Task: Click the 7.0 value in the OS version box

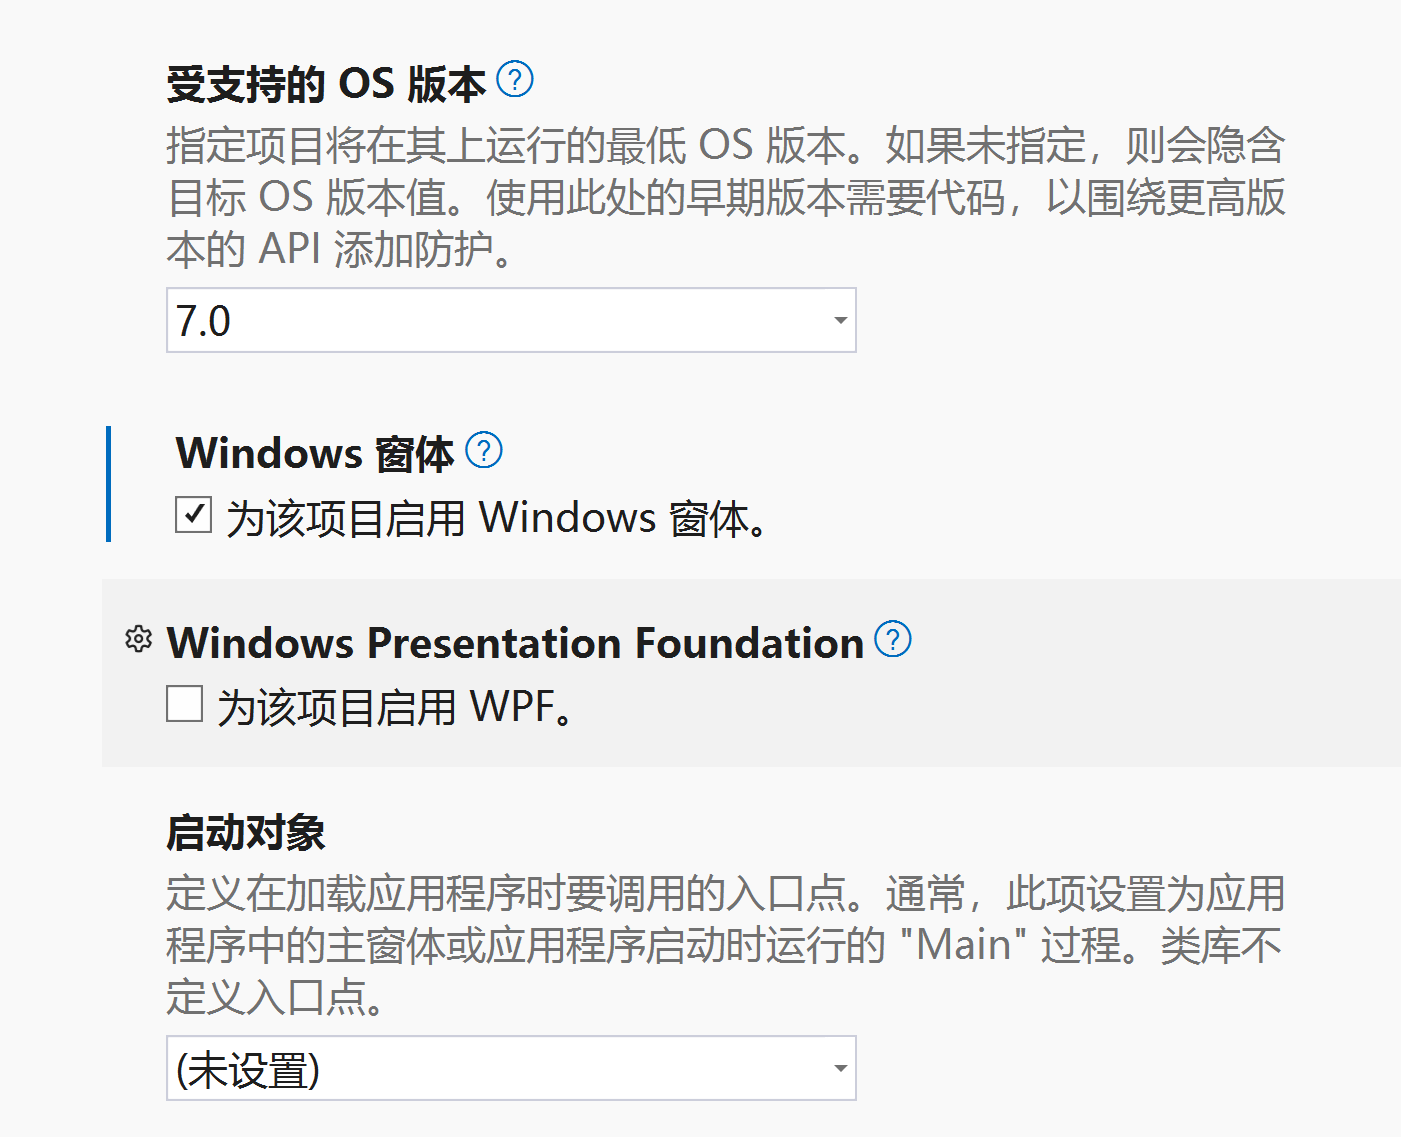Action: (203, 321)
